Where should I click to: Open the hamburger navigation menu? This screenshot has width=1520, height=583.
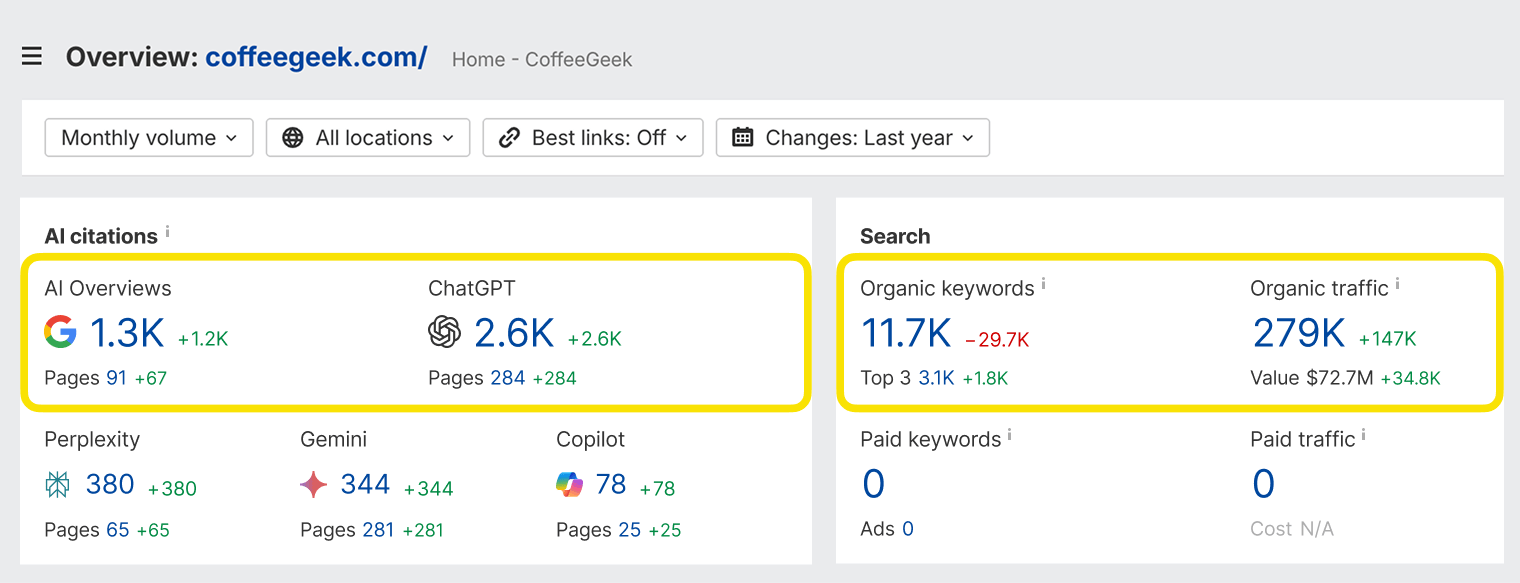click(x=31, y=56)
